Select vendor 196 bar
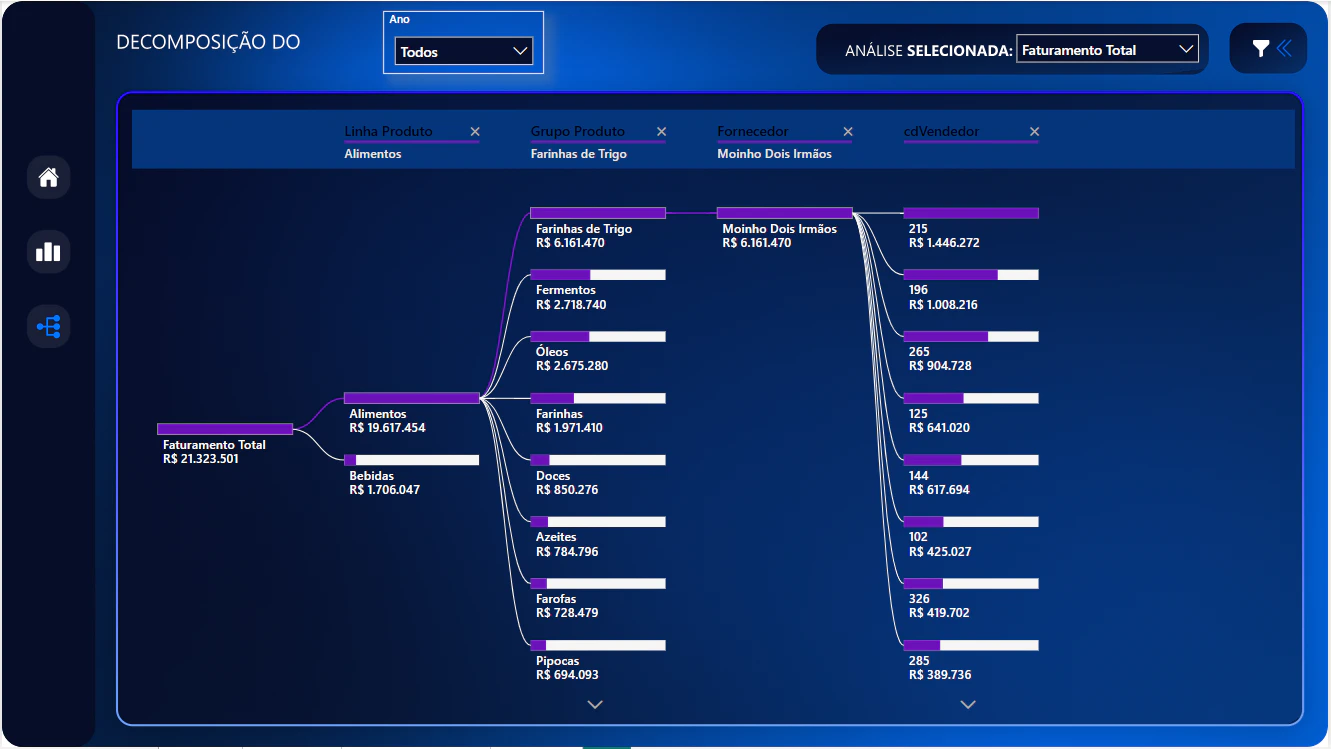The height and width of the screenshot is (749, 1331). [x=971, y=274]
